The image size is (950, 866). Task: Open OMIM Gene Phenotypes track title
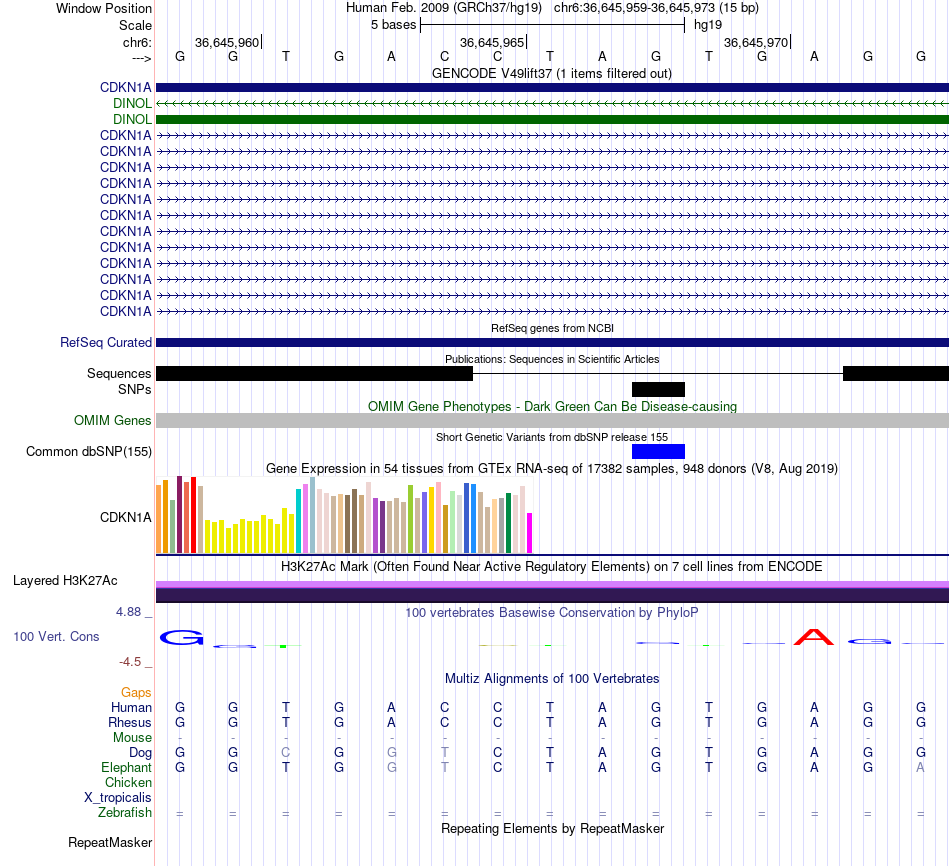[552, 407]
